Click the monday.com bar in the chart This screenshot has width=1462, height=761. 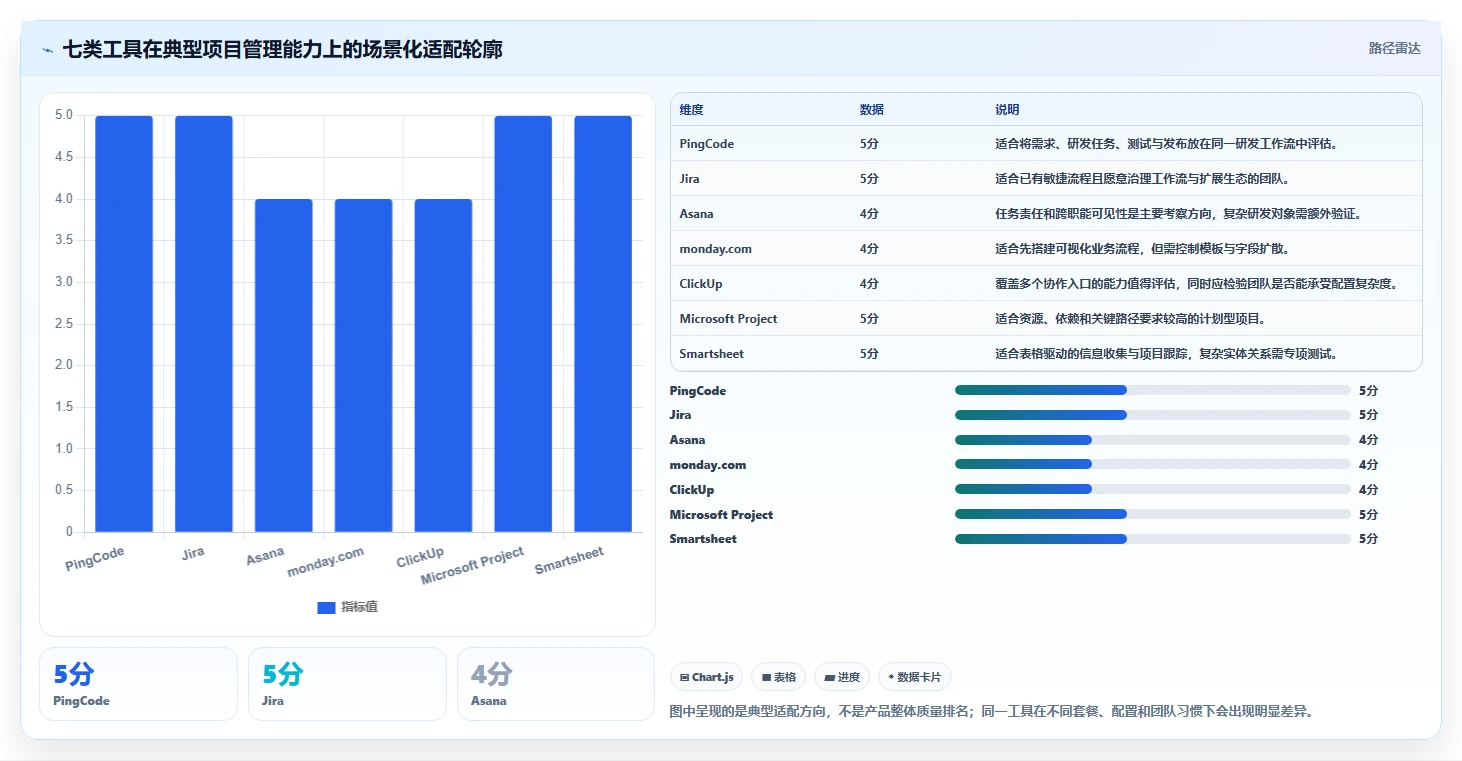coord(364,366)
